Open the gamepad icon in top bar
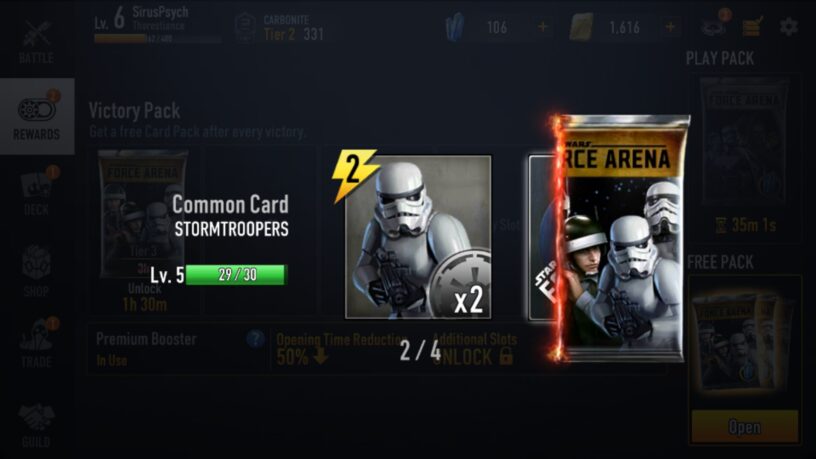This screenshot has width=816, height=459. point(714,26)
